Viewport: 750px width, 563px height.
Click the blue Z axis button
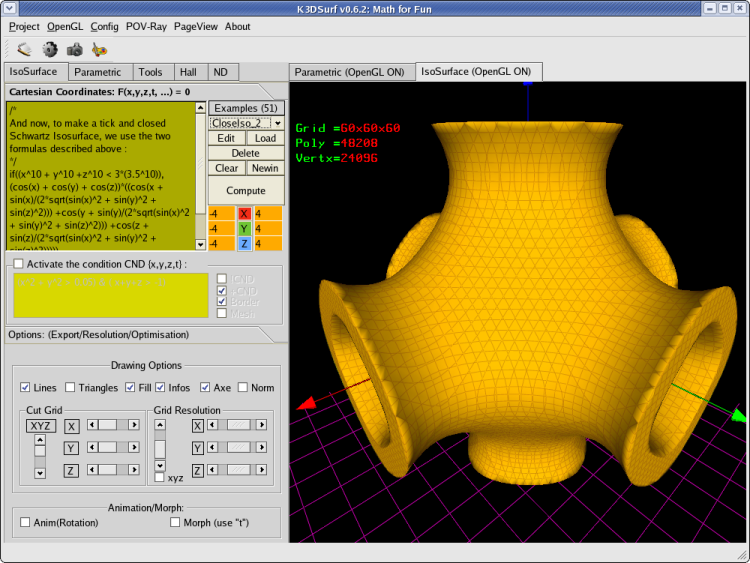click(245, 244)
